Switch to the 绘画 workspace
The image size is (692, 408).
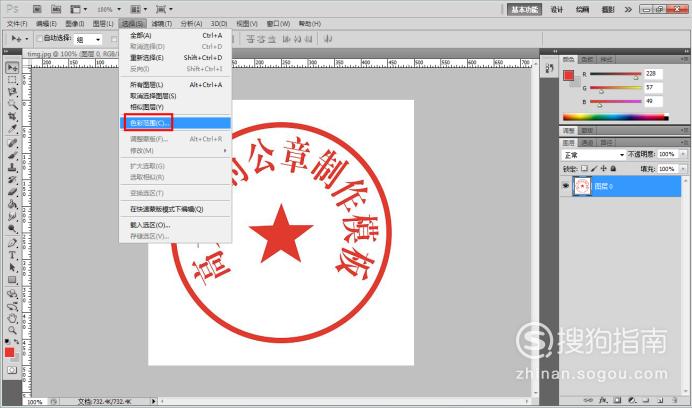click(583, 9)
